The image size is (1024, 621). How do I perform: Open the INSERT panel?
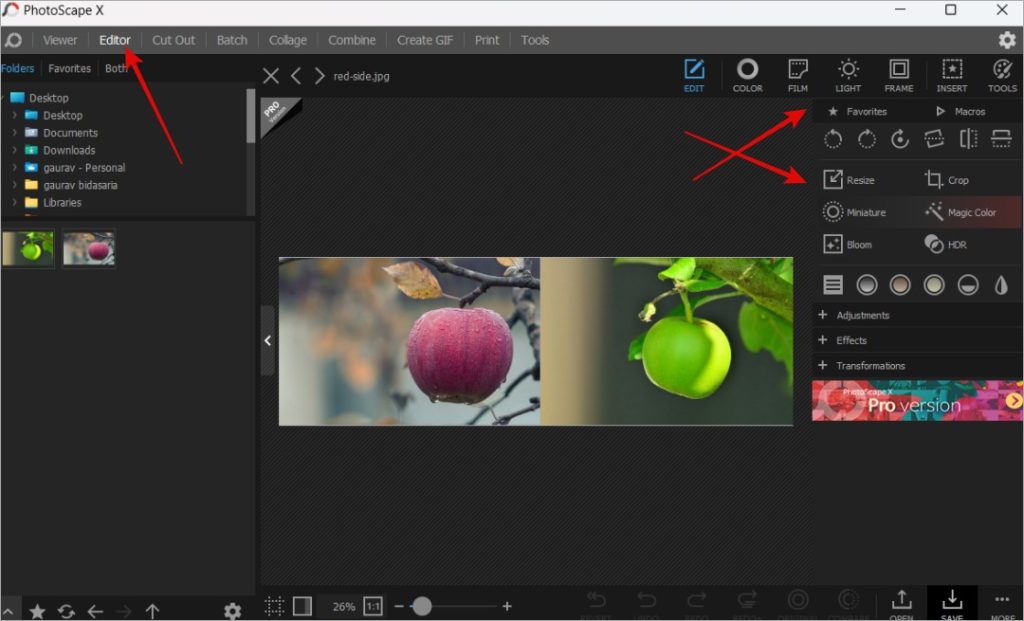pos(952,76)
